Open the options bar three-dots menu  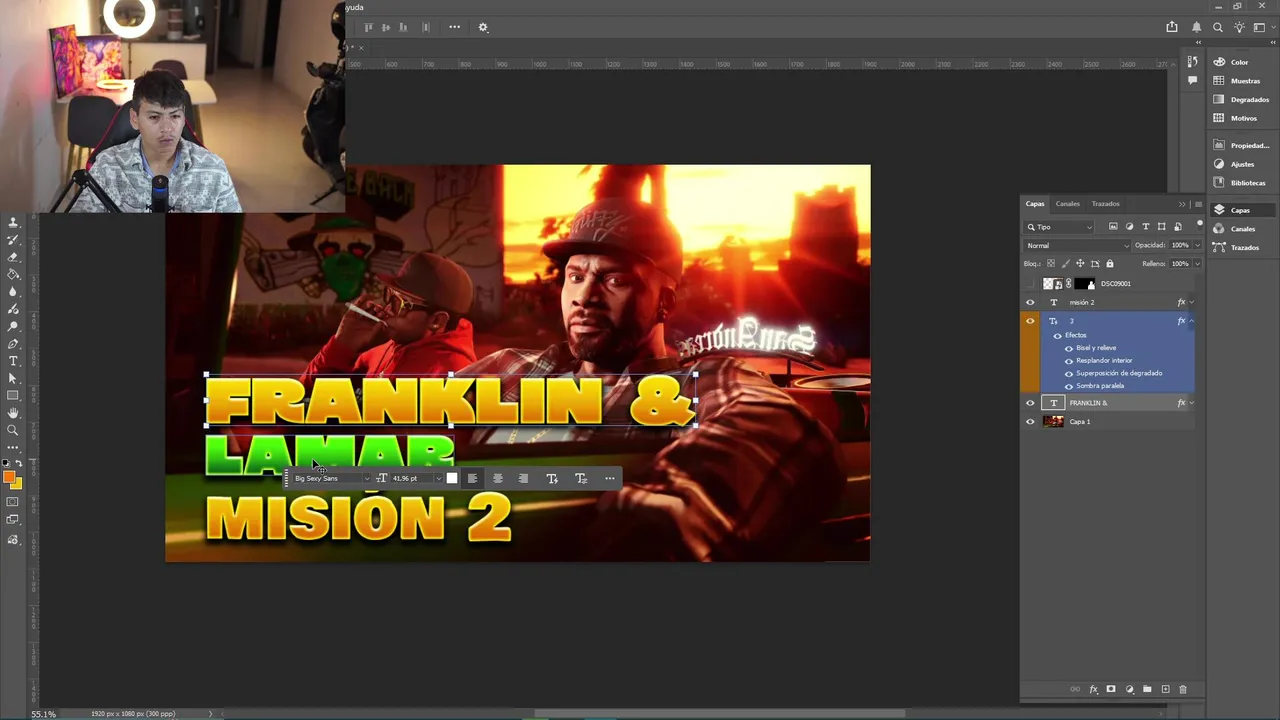(x=454, y=27)
